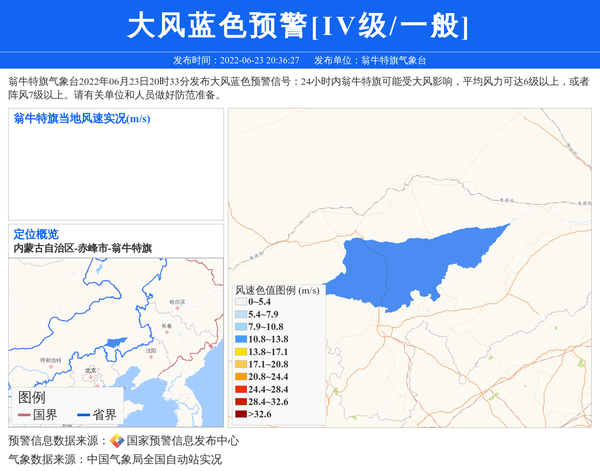Click the blue 省界 line symbol in legend
This screenshot has width=600, height=471.
click(83, 415)
